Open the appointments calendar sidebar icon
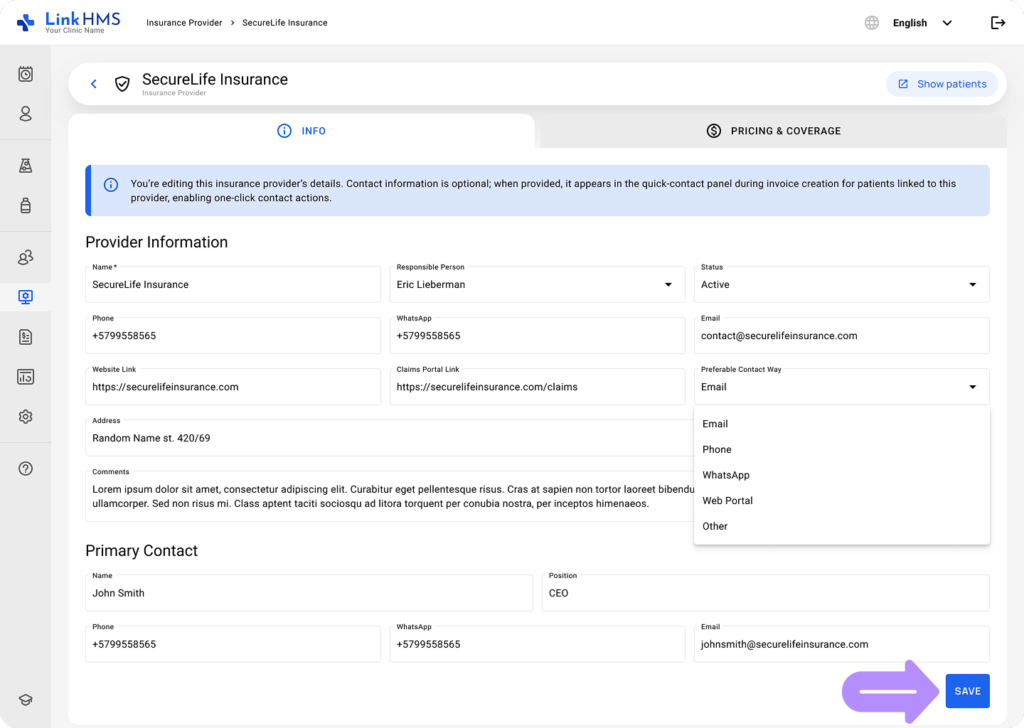 (25, 74)
